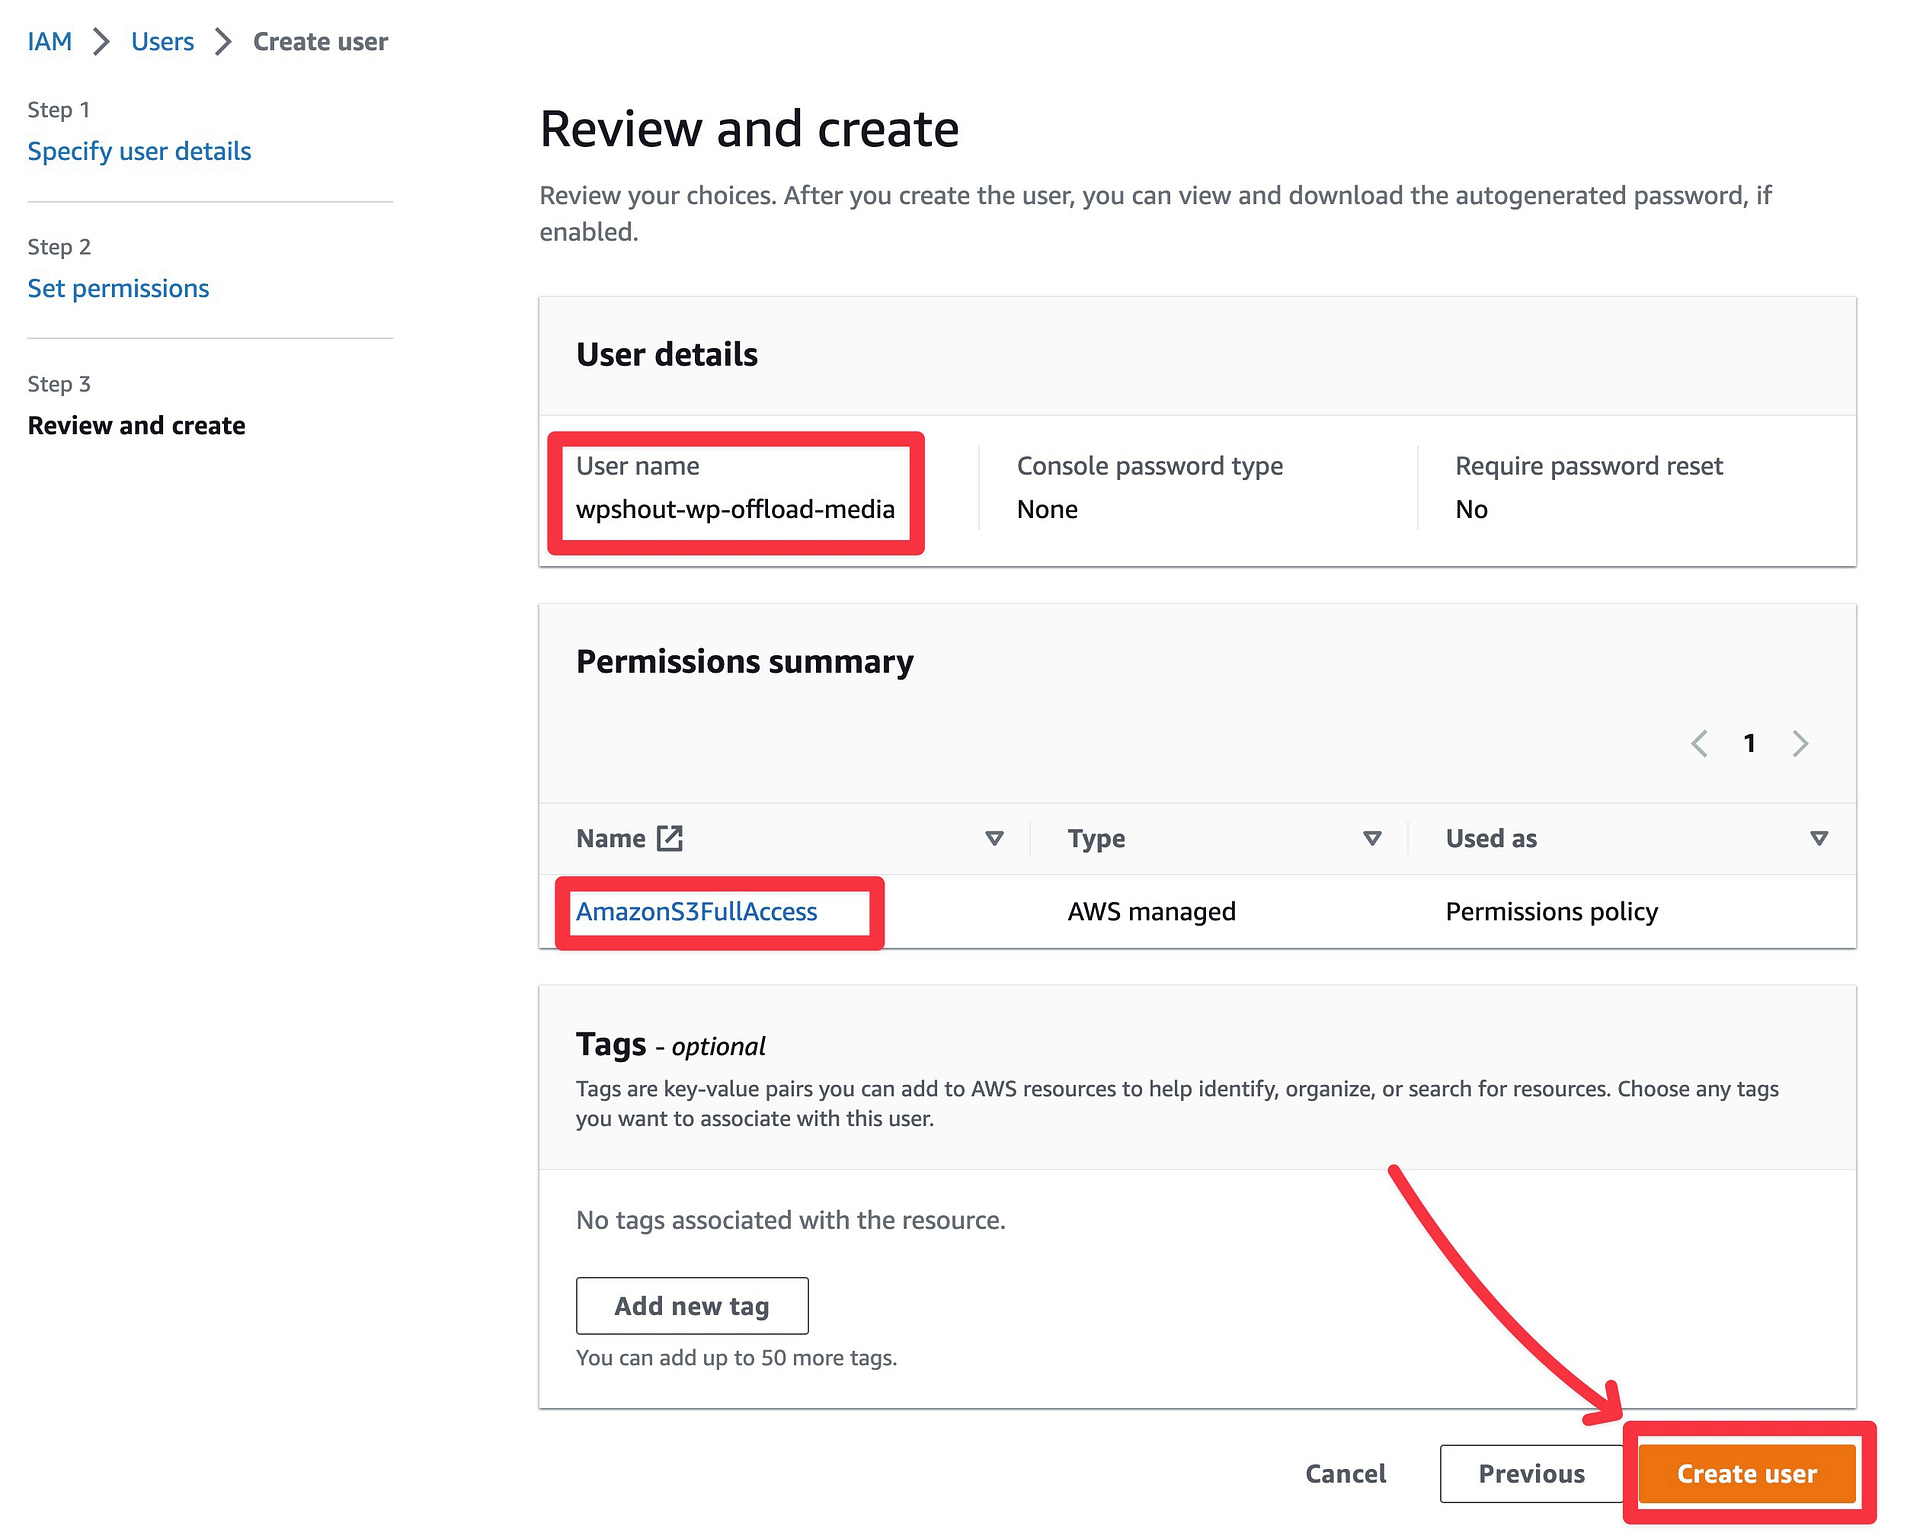Click the Previous button
1920x1539 pixels.
[x=1531, y=1473]
